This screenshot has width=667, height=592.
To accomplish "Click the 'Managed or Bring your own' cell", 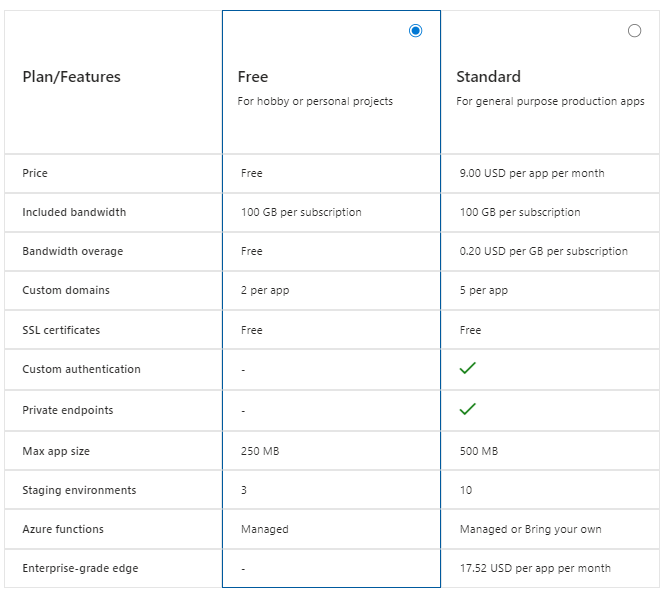I will click(x=530, y=529).
